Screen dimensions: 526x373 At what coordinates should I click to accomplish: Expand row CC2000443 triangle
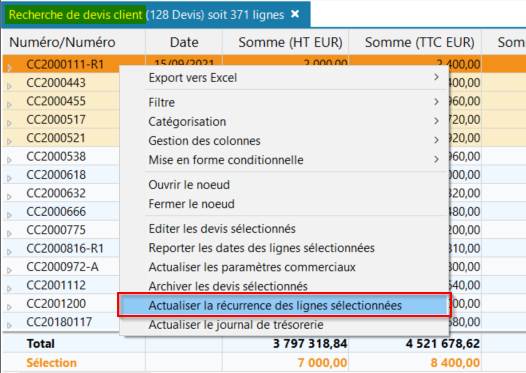pos(9,87)
